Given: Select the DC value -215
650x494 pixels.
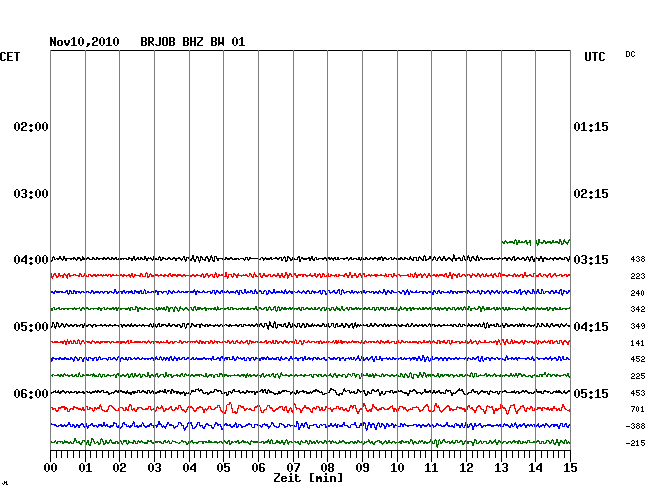Looking at the screenshot, I should click(x=635, y=443).
